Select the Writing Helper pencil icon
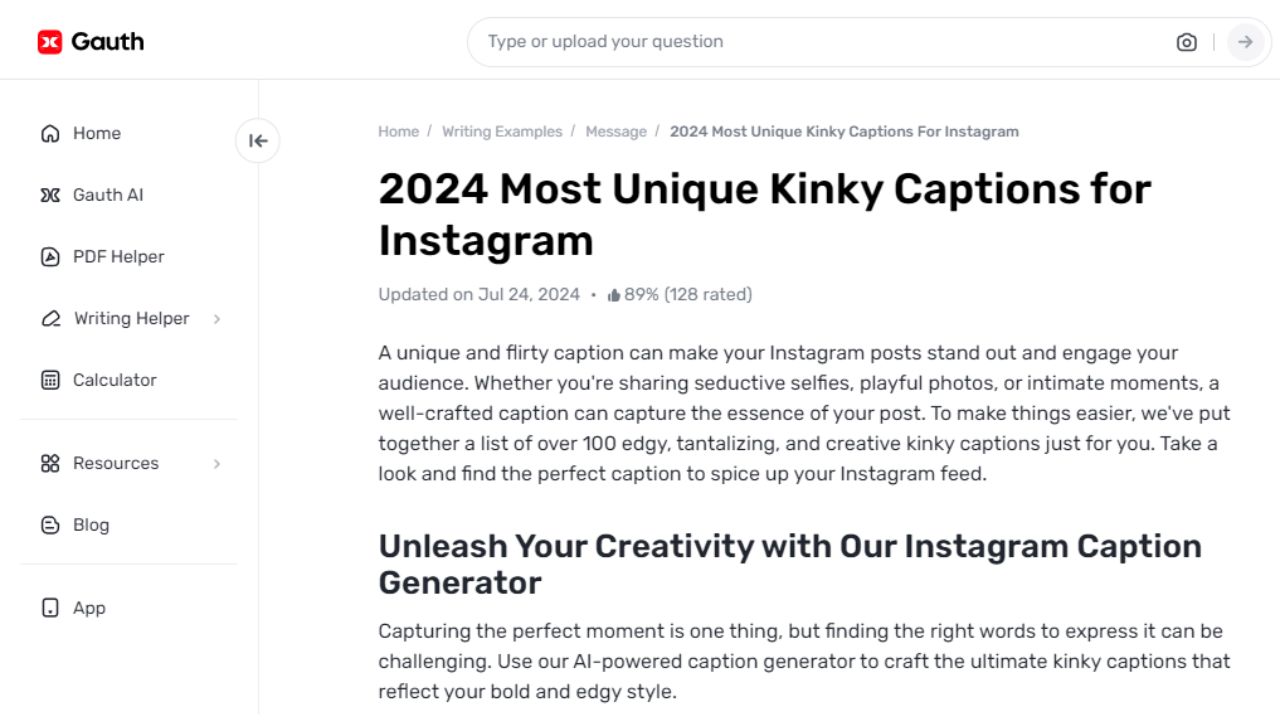The height and width of the screenshot is (720, 1280). pos(49,318)
